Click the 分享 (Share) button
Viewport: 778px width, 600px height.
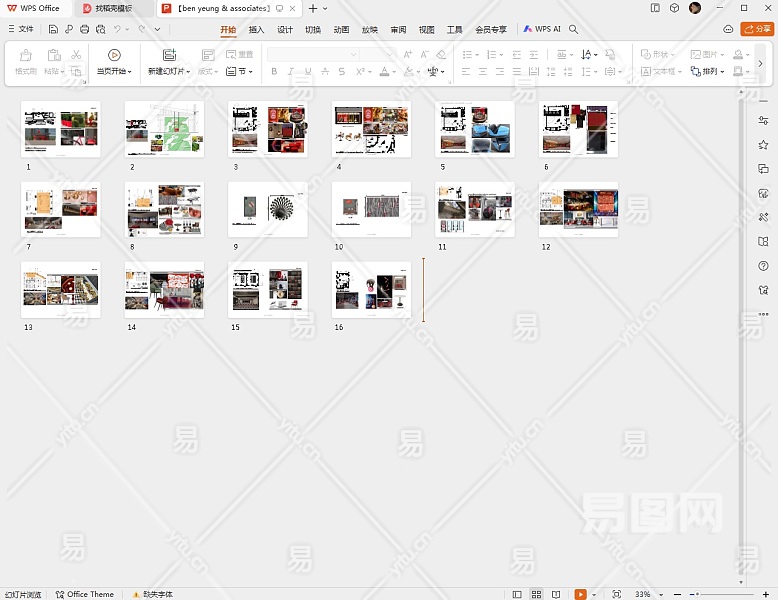pyautogui.click(x=757, y=30)
